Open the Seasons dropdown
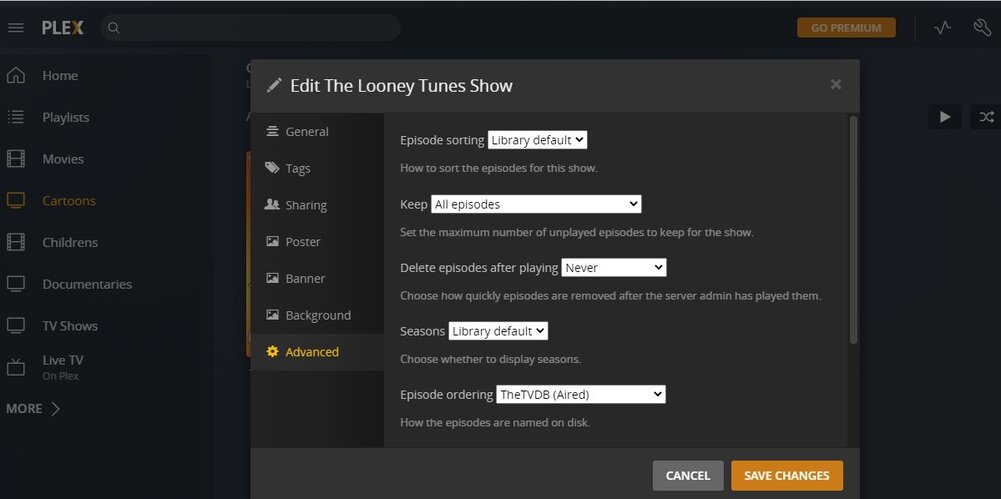Viewport: 1001px width, 499px height. pos(498,331)
